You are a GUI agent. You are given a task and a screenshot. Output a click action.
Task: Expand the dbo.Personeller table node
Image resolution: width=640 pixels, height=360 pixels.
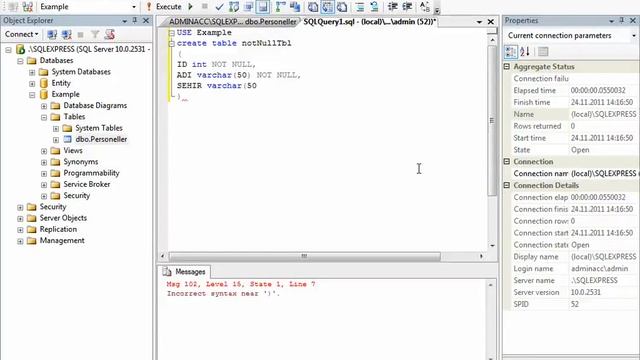click(56, 140)
